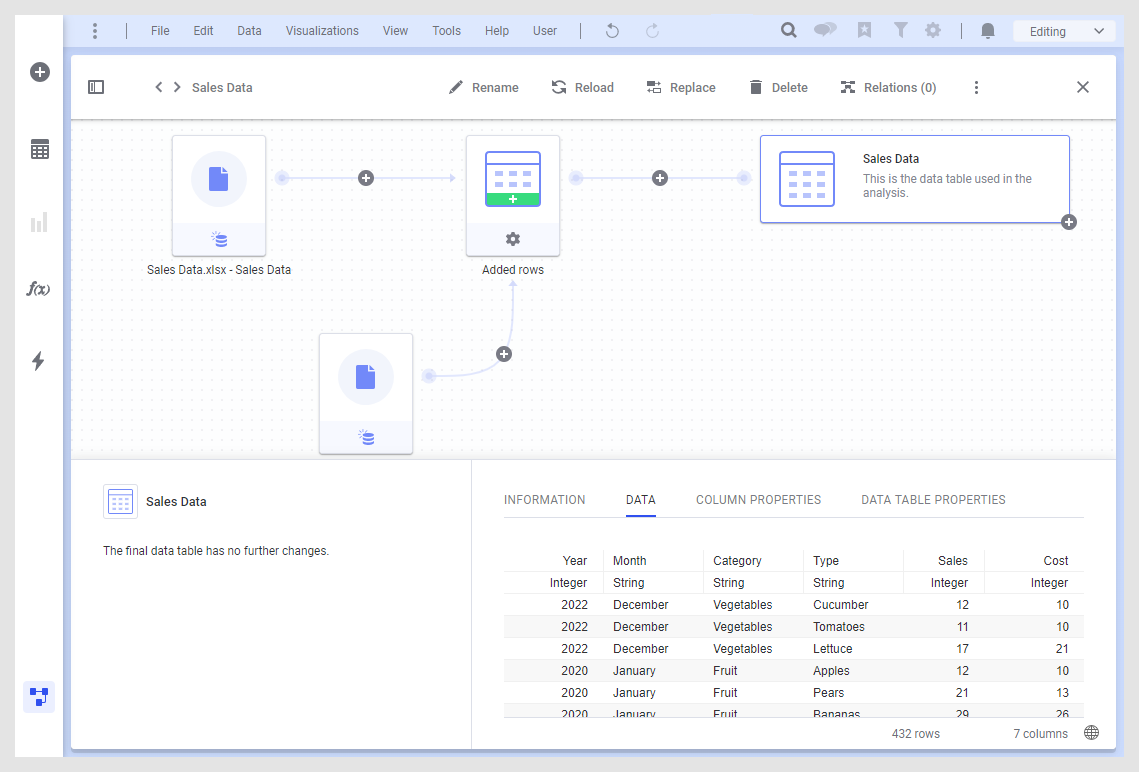Click the 432 rows count
This screenshot has width=1139, height=772.
coord(915,734)
